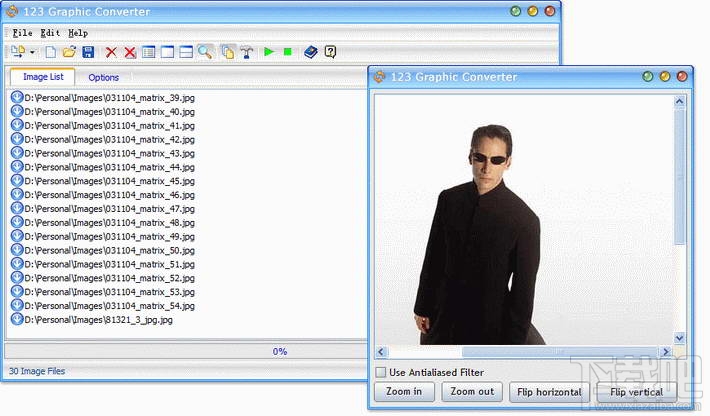Open the dropdown arrow beside add images icon
710x416 pixels.
pos(32,52)
